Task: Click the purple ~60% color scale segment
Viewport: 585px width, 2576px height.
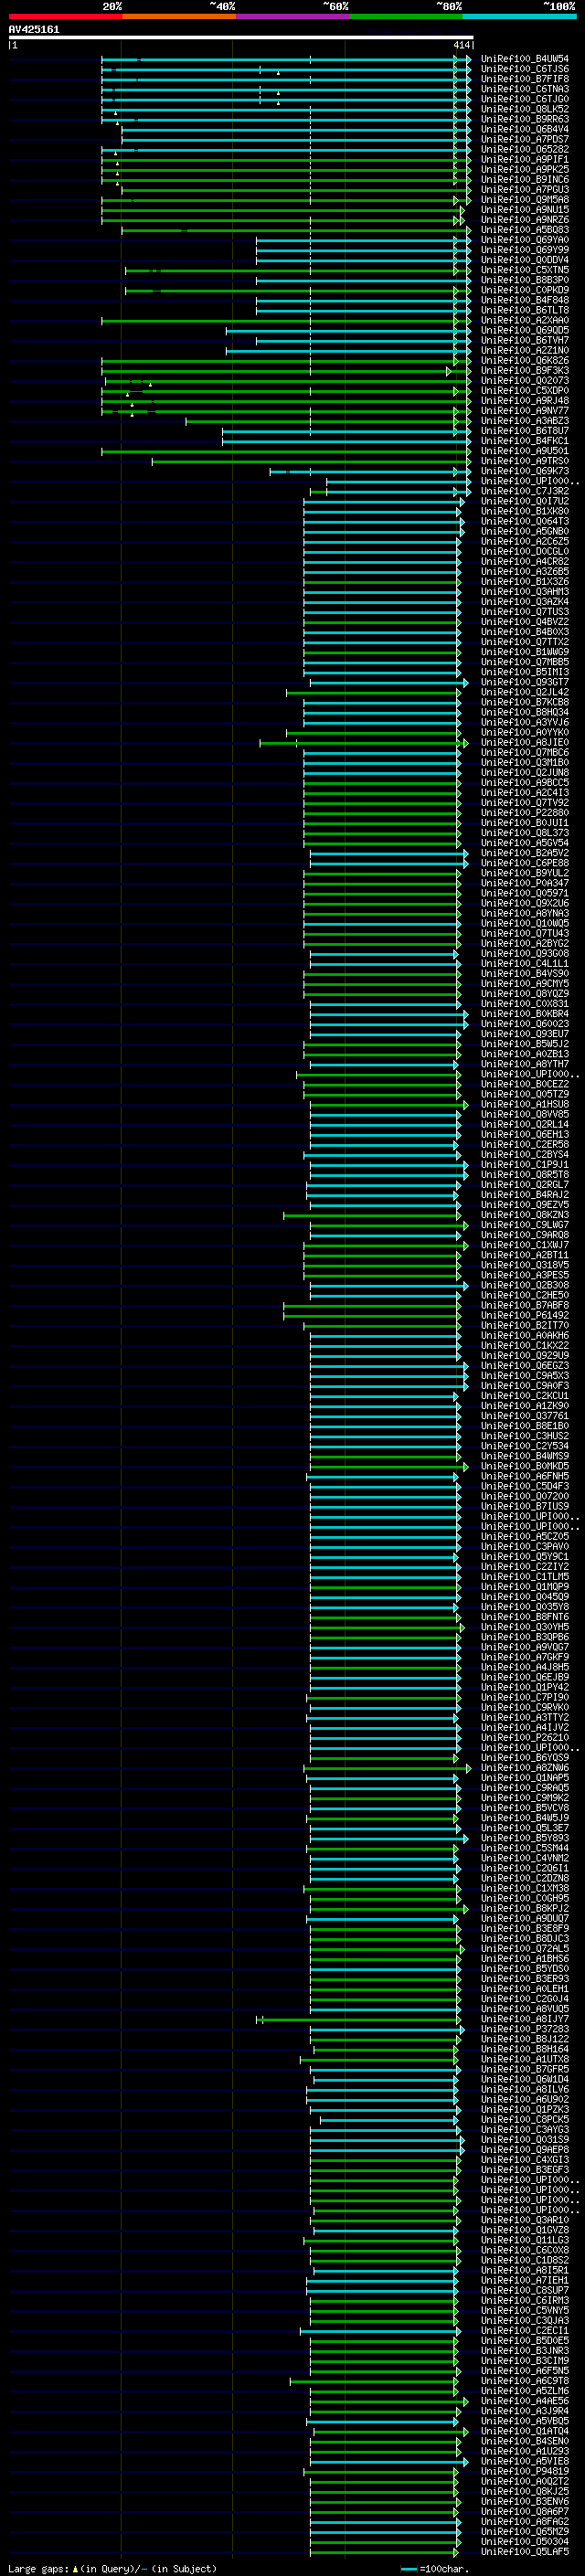Action: [292, 16]
